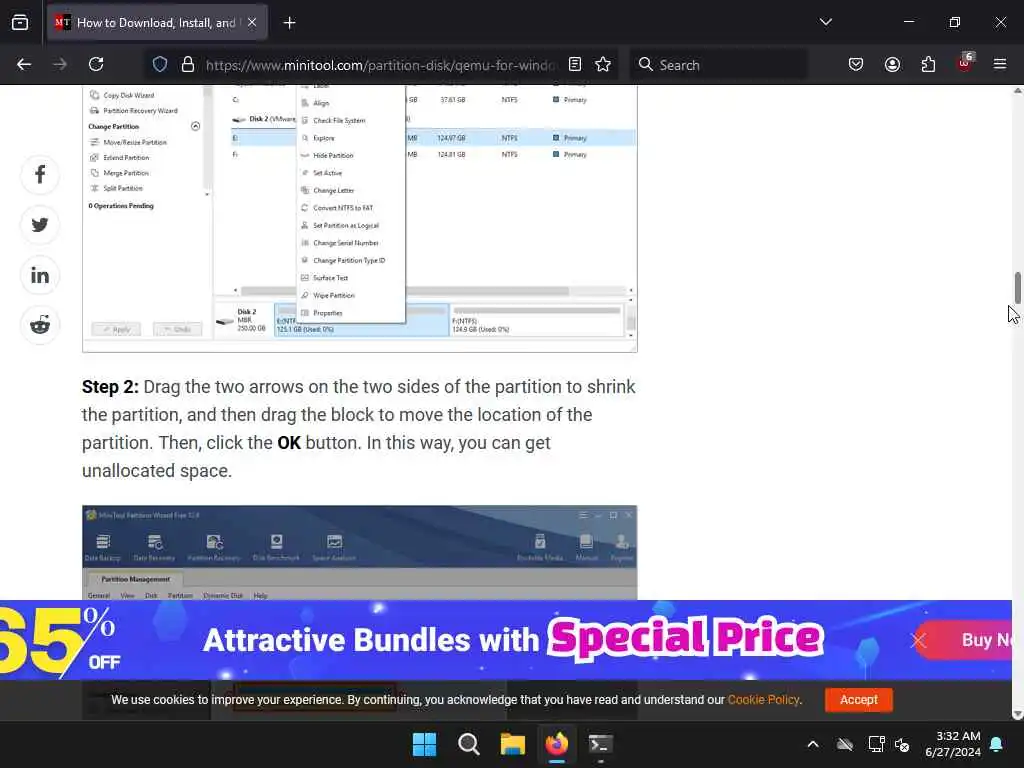View site security lock info

(188, 65)
